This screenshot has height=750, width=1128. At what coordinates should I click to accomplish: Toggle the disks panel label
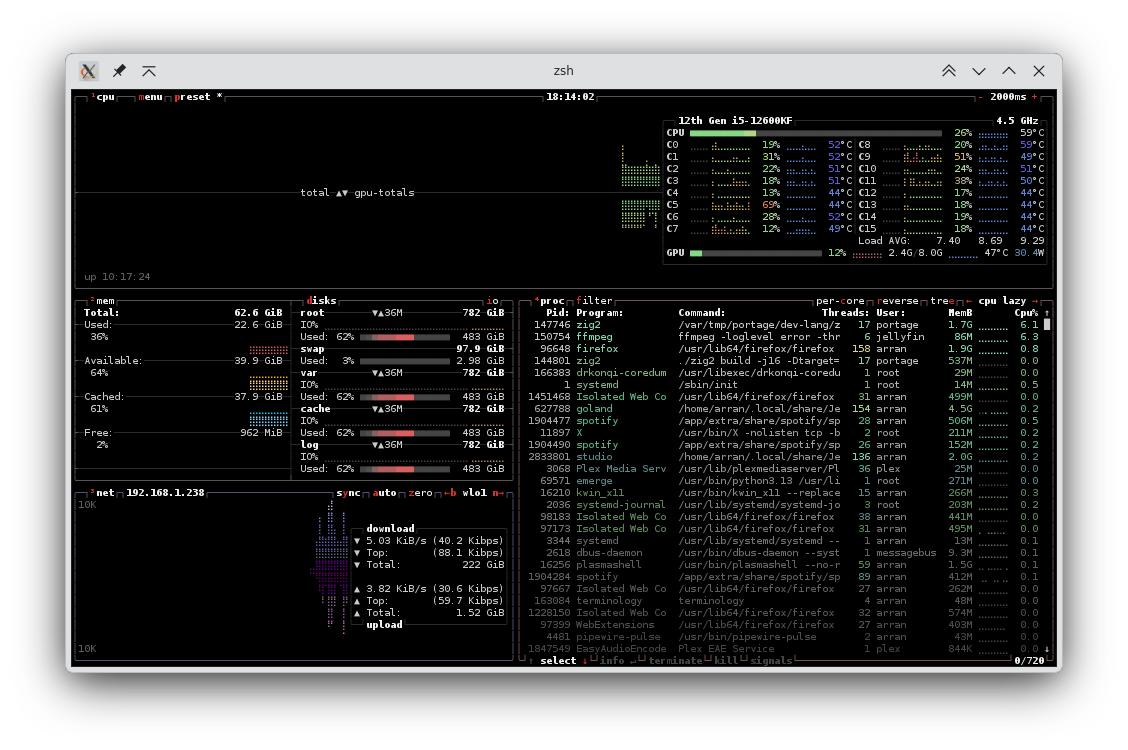tap(322, 301)
